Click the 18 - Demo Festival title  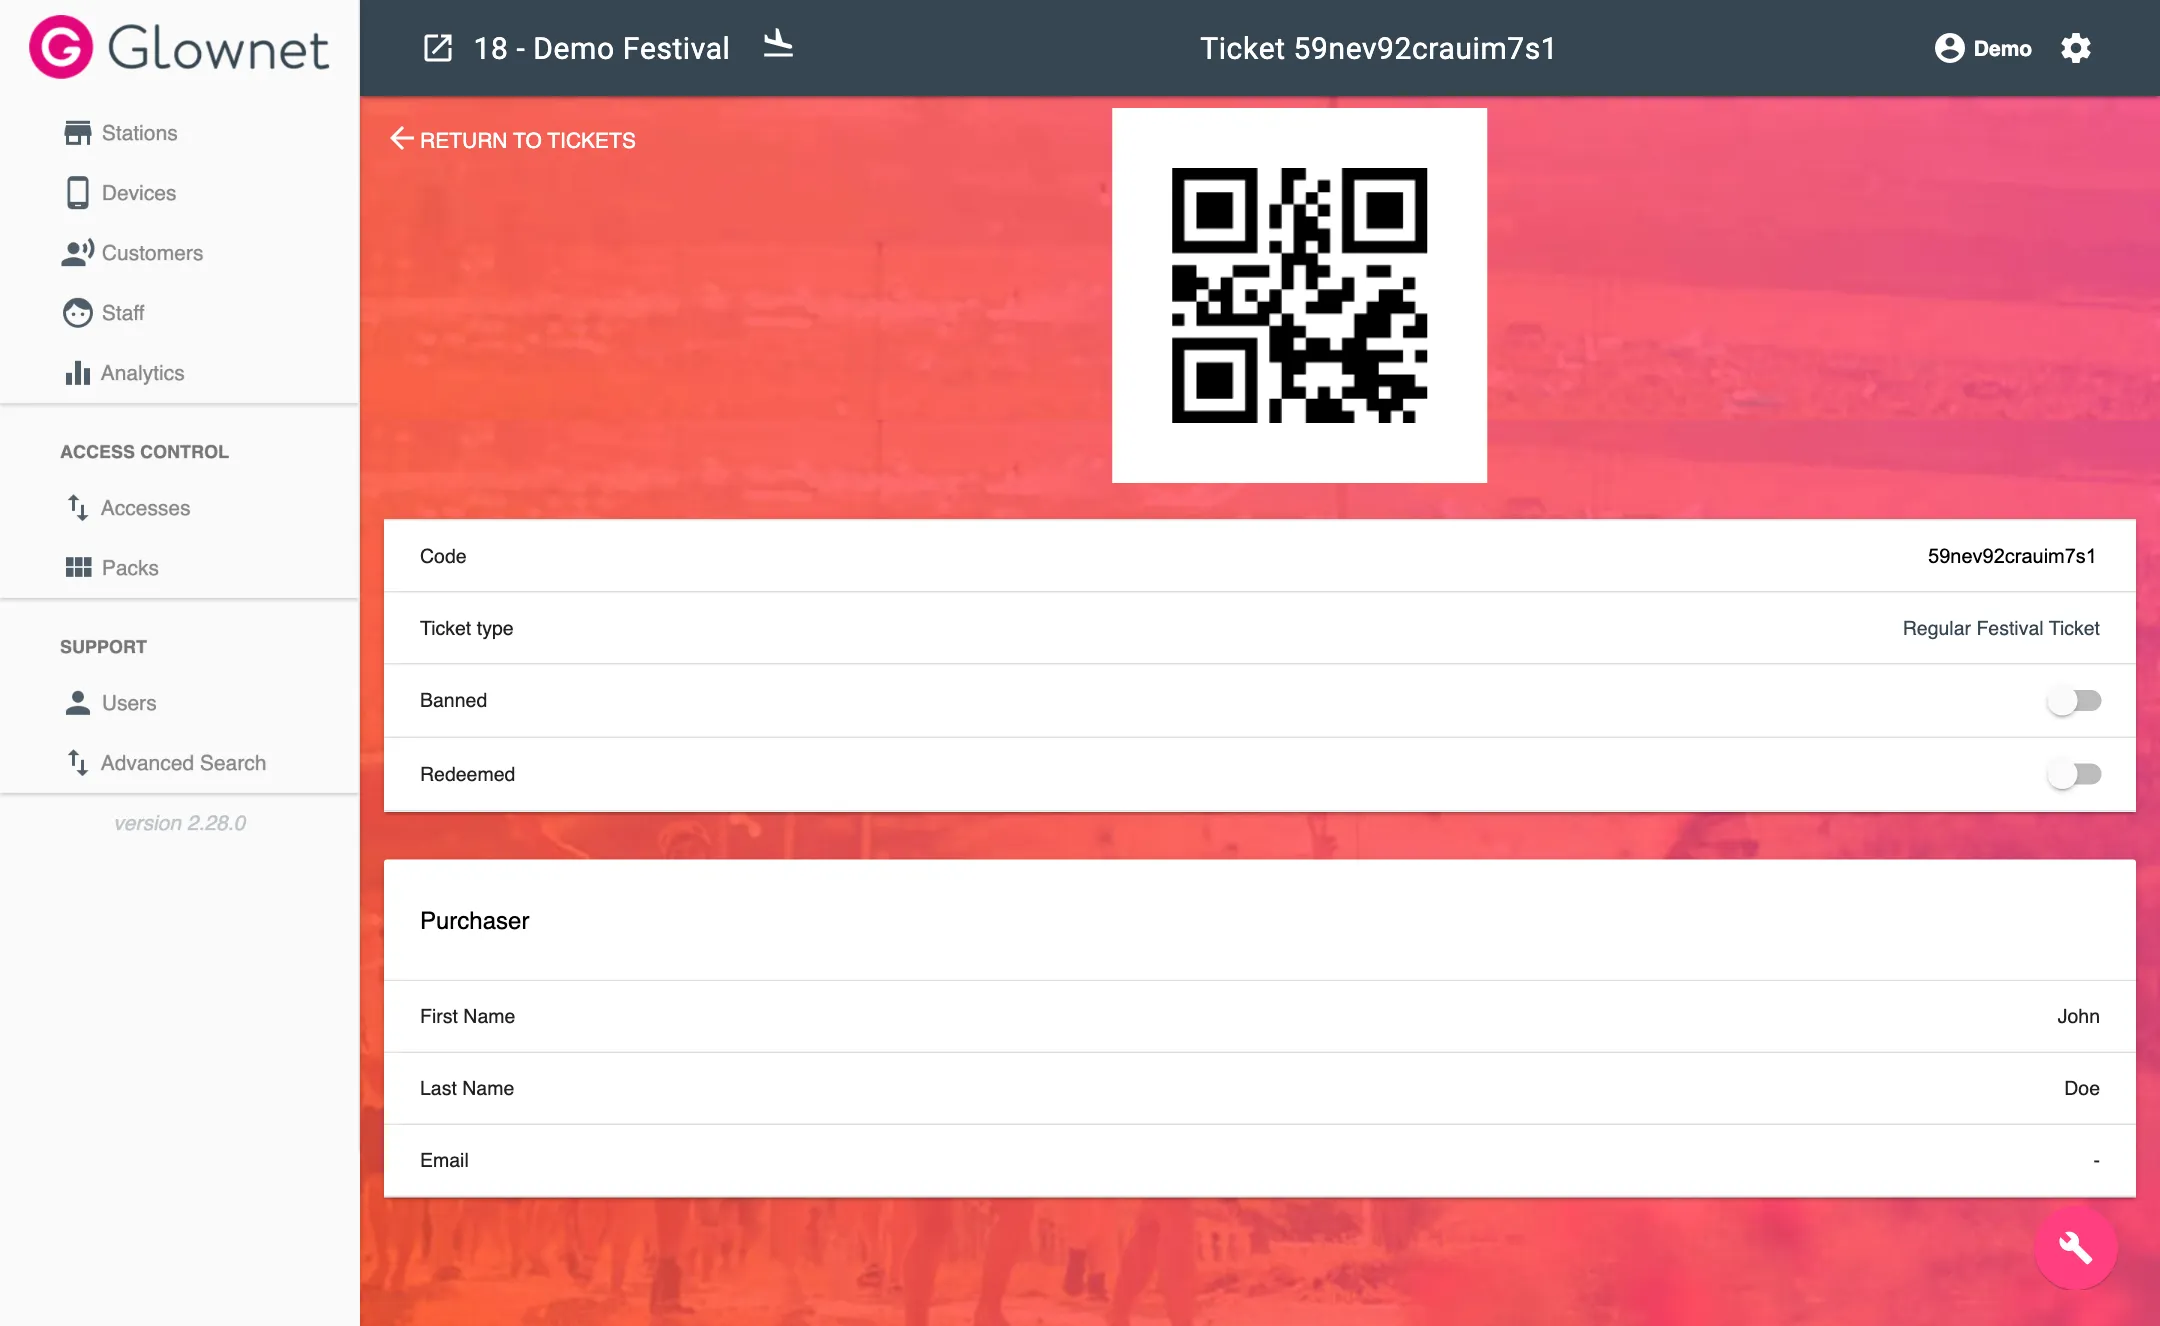[601, 48]
